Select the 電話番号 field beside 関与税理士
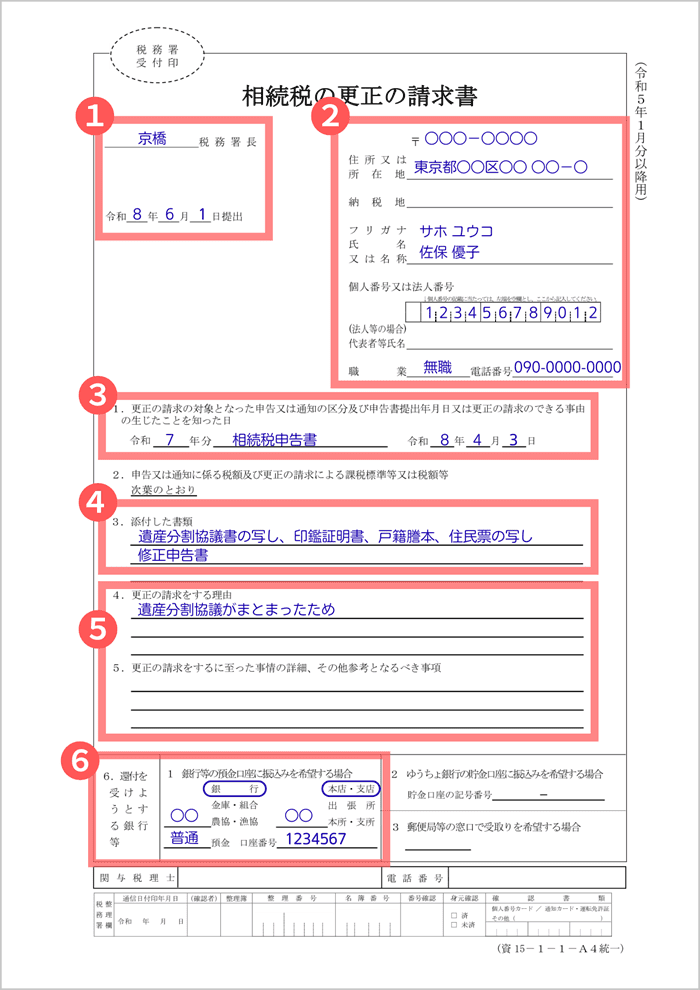 tap(537, 878)
